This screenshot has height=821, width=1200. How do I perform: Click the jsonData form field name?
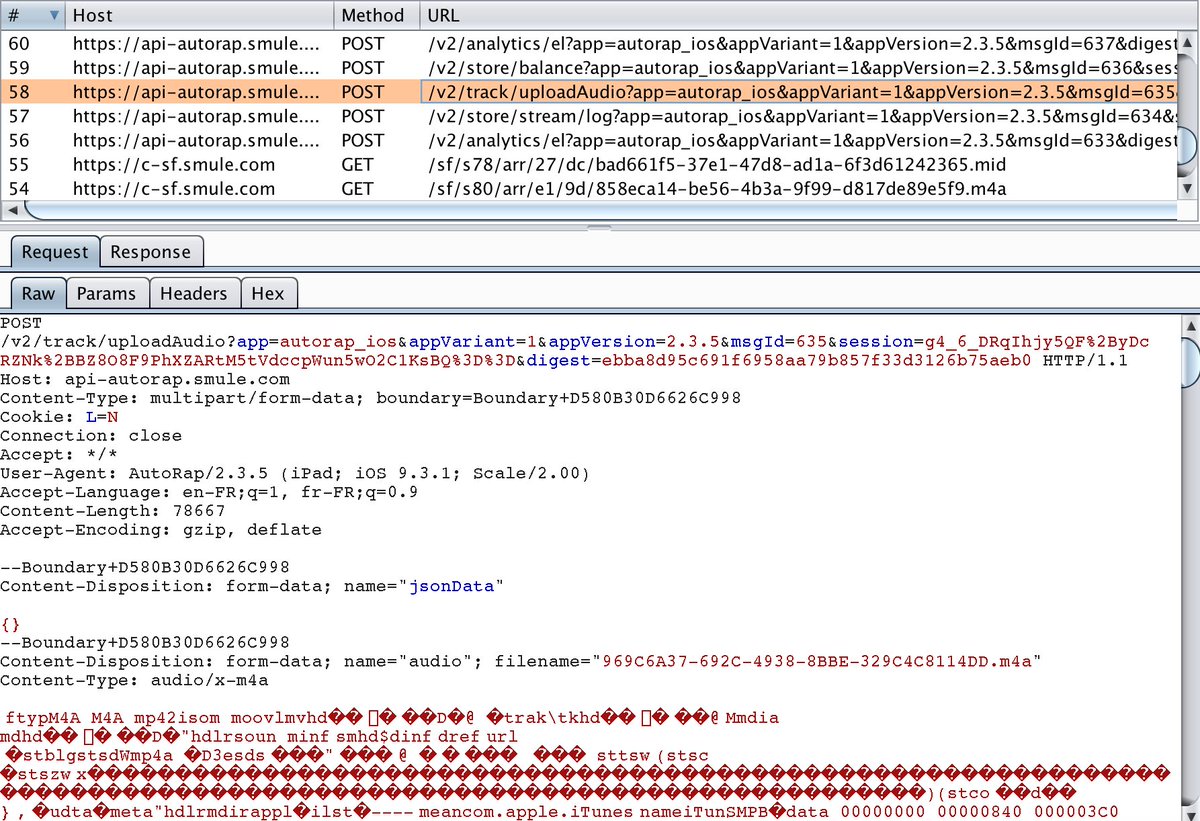(x=451, y=587)
